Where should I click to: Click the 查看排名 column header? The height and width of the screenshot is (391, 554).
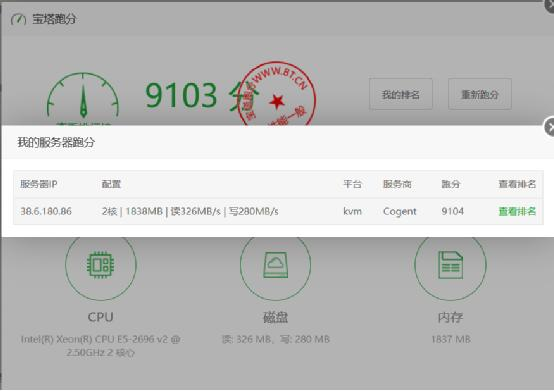(517, 184)
